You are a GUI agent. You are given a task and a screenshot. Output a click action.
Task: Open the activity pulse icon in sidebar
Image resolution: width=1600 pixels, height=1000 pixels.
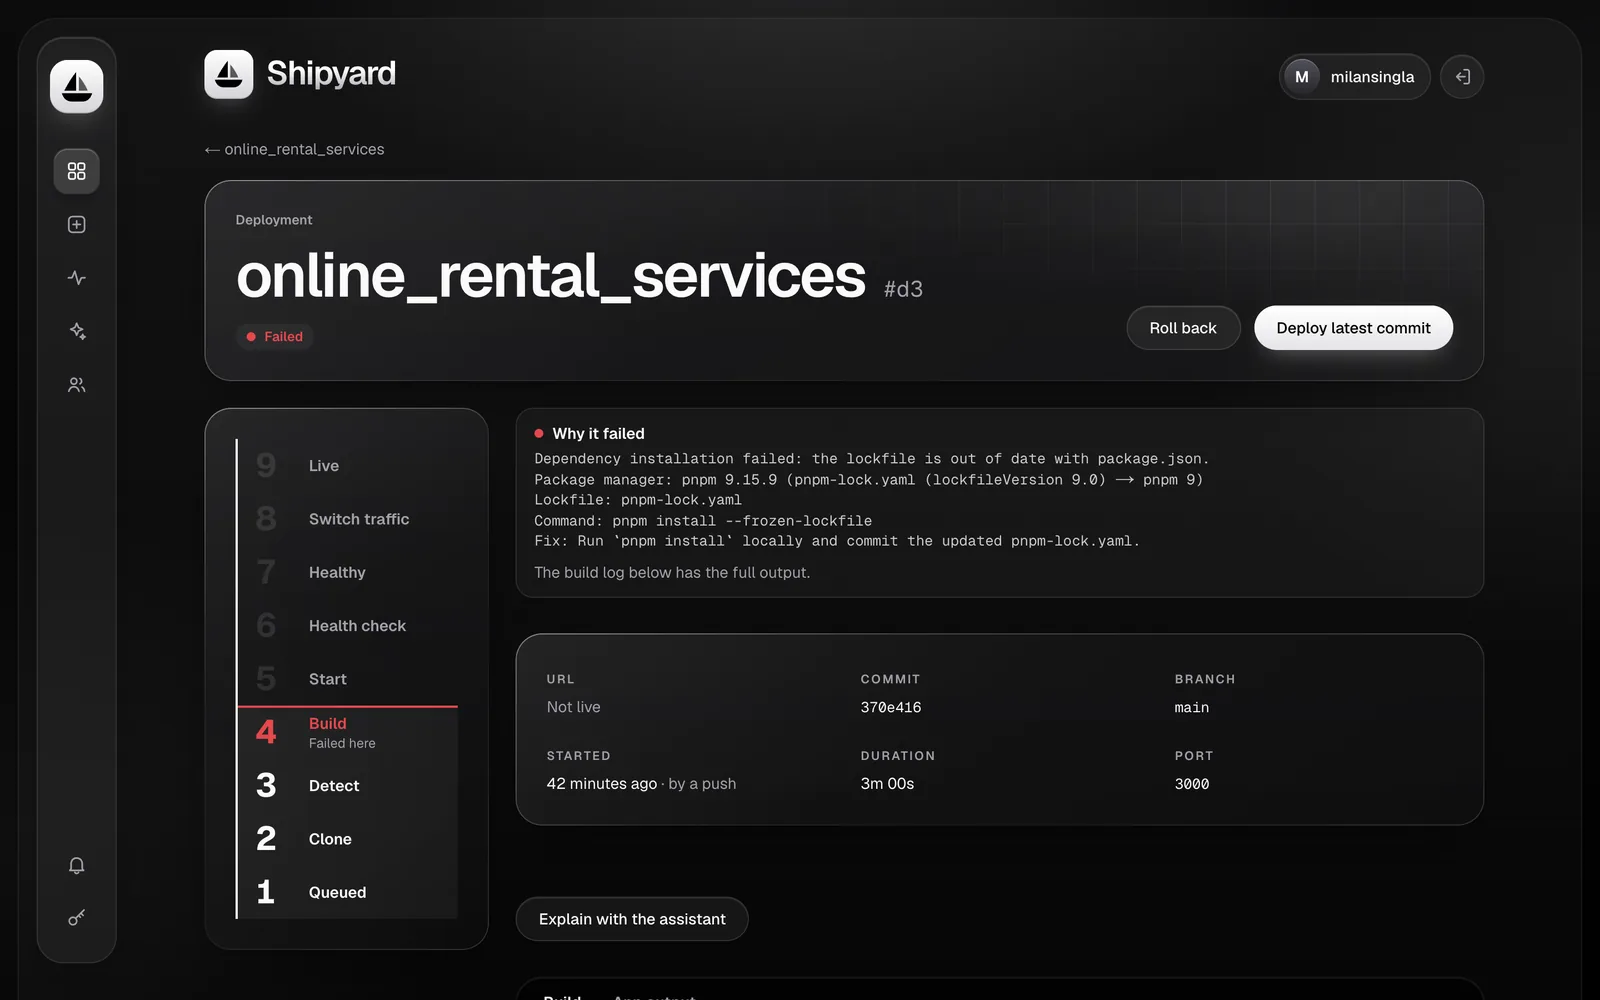click(77, 278)
